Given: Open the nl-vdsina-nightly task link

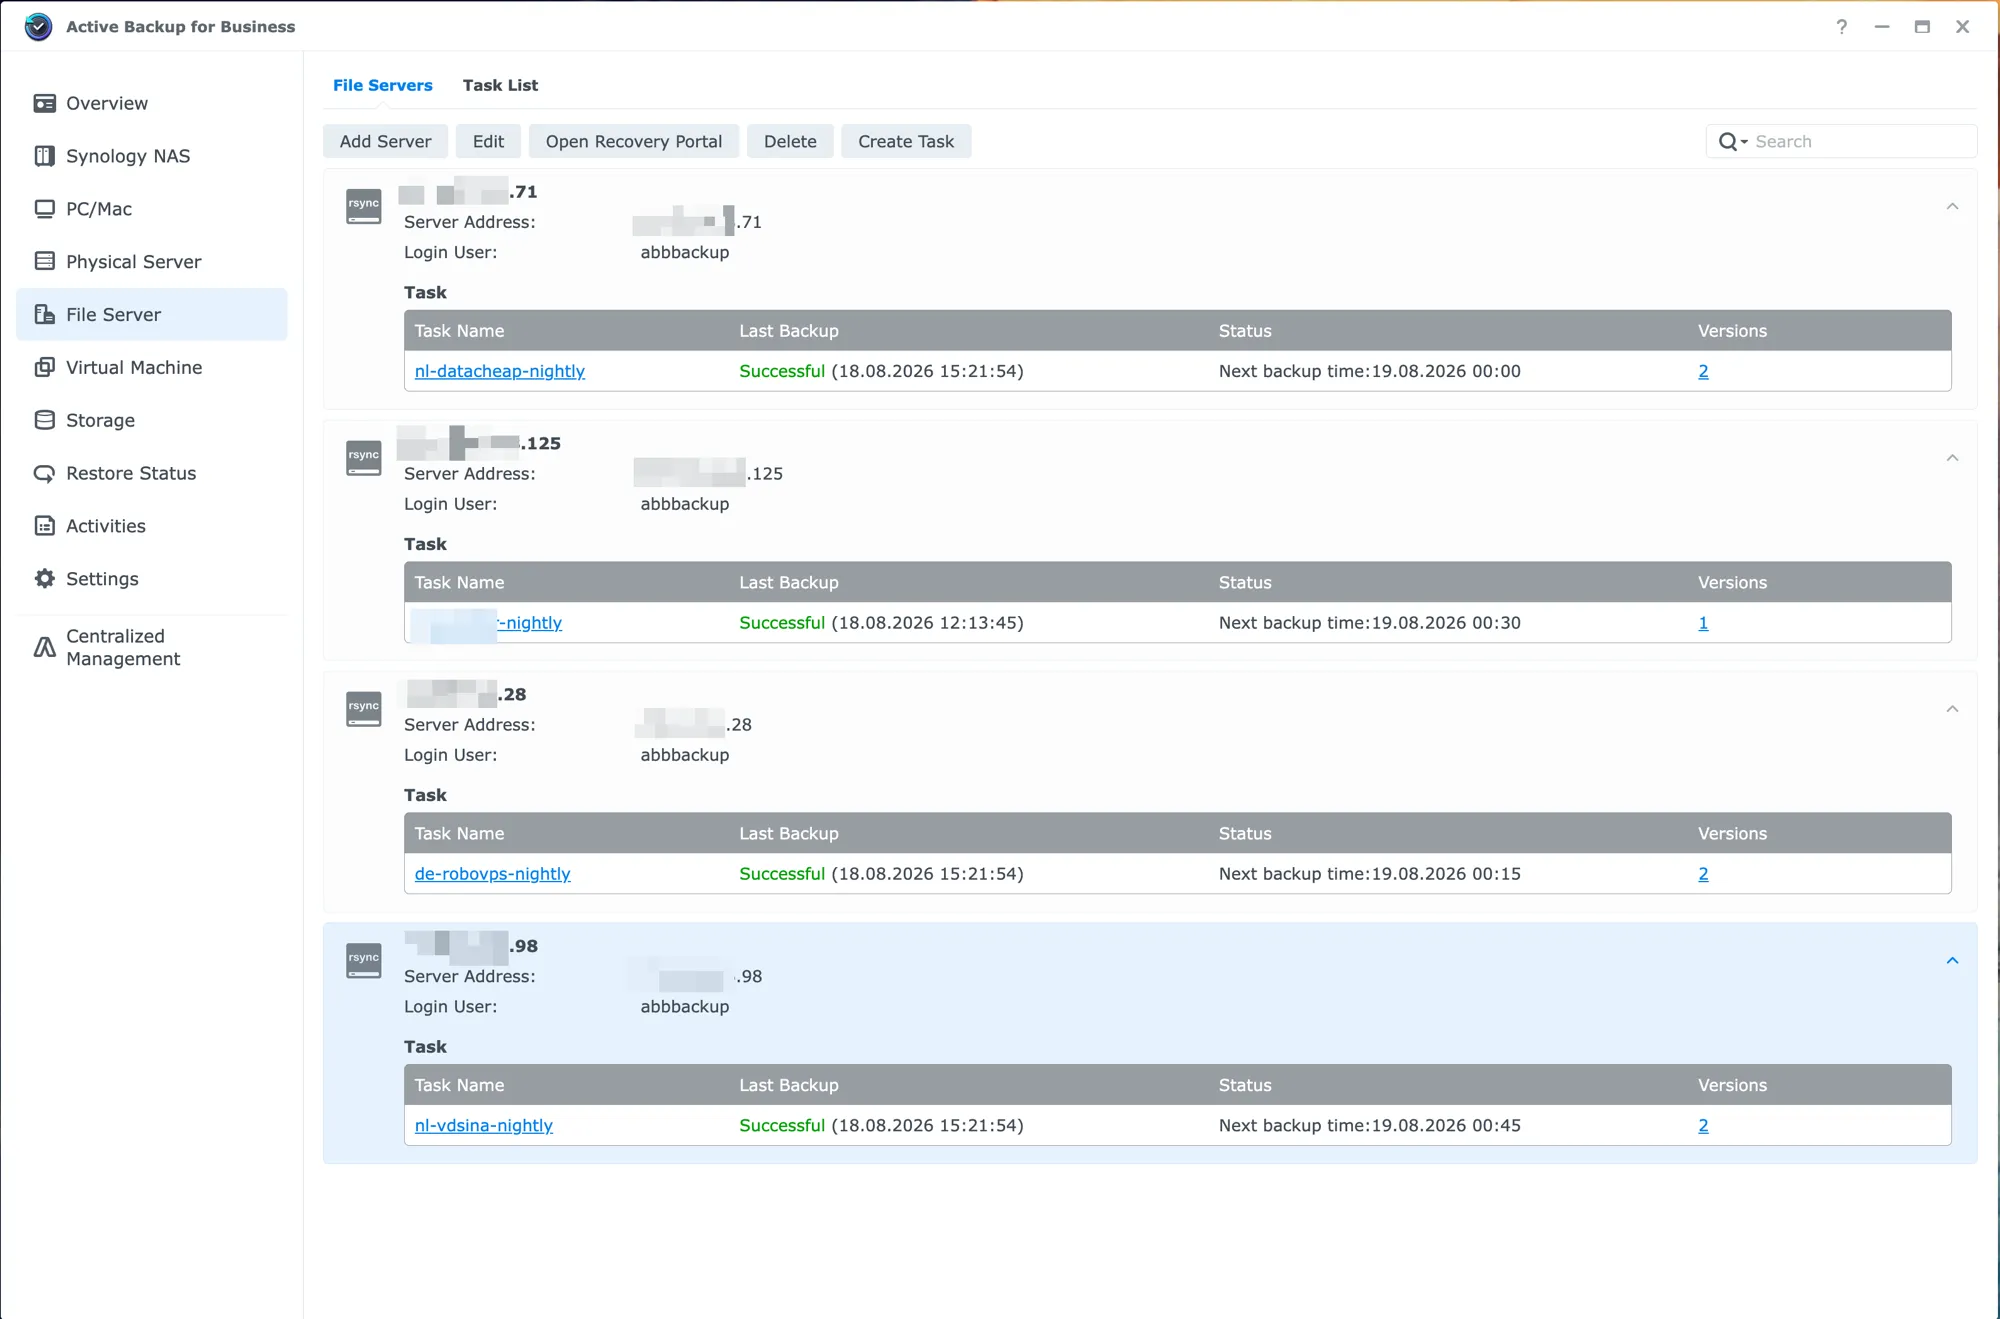Looking at the screenshot, I should pos(484,1125).
